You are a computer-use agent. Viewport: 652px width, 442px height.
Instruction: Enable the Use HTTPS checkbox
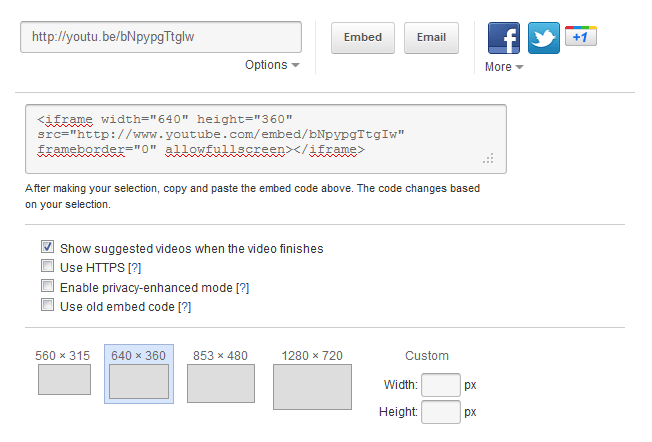[47, 267]
